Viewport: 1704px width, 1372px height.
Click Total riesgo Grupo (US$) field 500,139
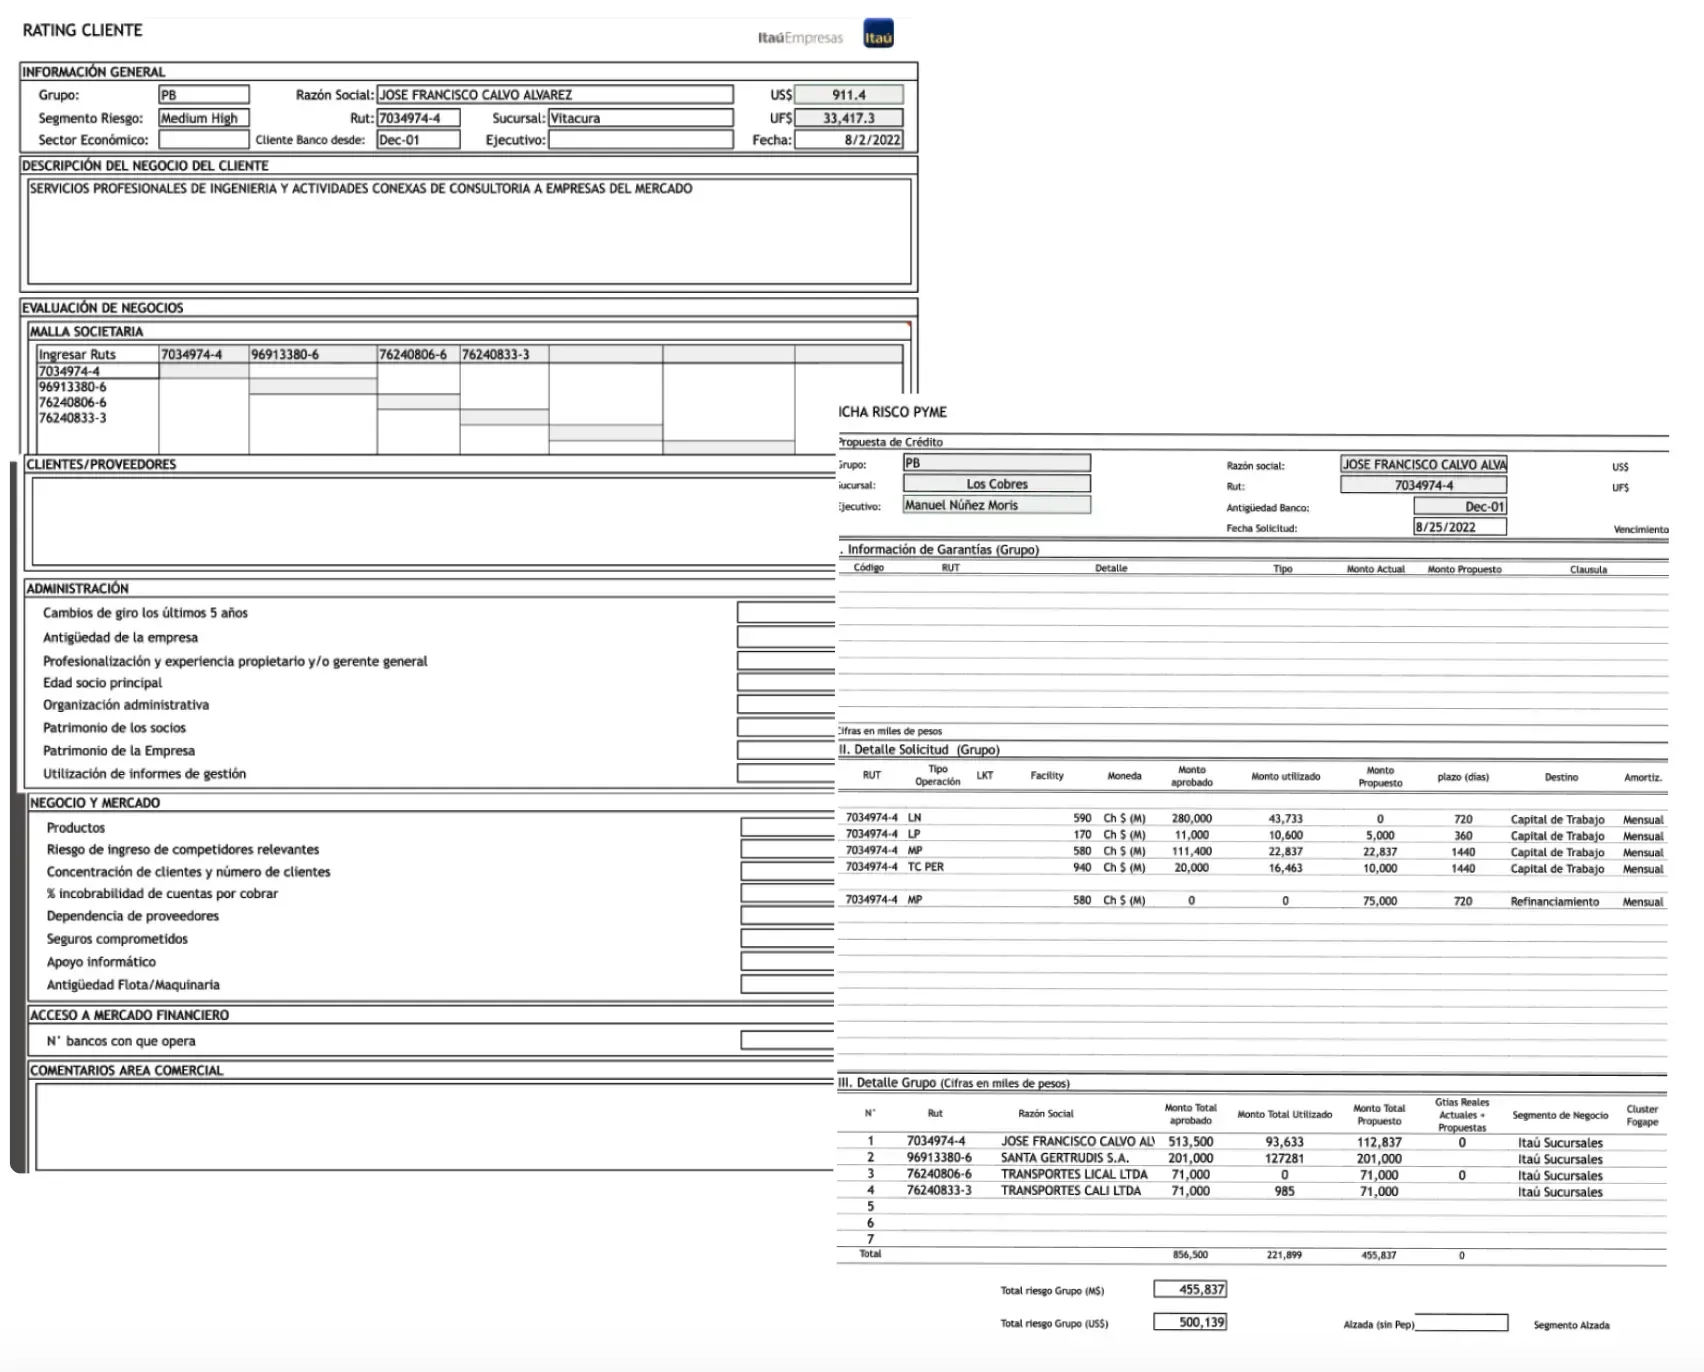coord(1190,1322)
